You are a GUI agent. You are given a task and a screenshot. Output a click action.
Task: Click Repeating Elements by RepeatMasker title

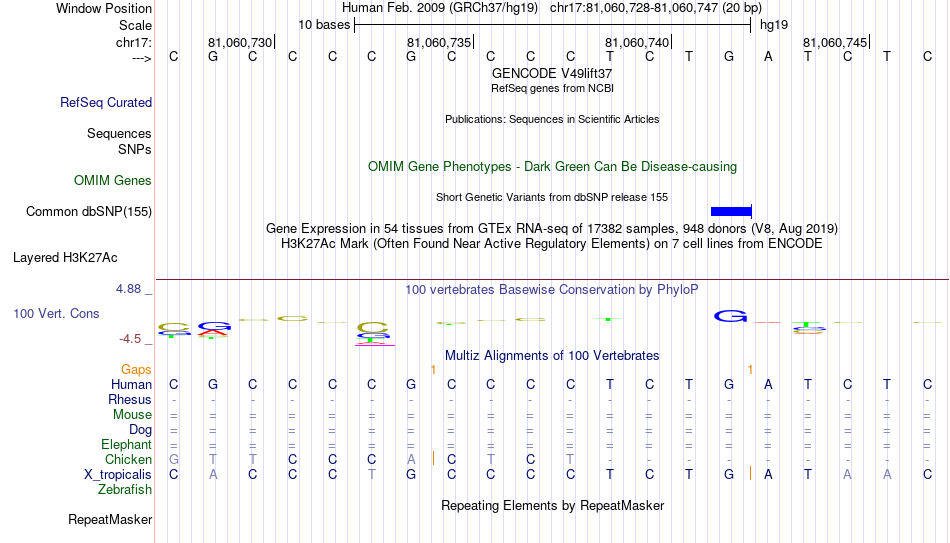tap(553, 505)
